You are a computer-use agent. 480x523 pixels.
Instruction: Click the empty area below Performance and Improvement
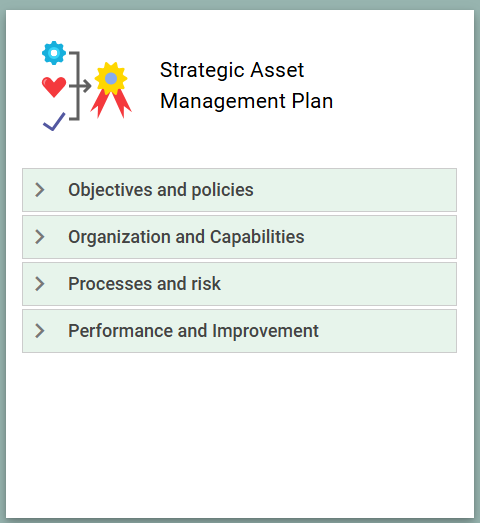click(x=239, y=434)
